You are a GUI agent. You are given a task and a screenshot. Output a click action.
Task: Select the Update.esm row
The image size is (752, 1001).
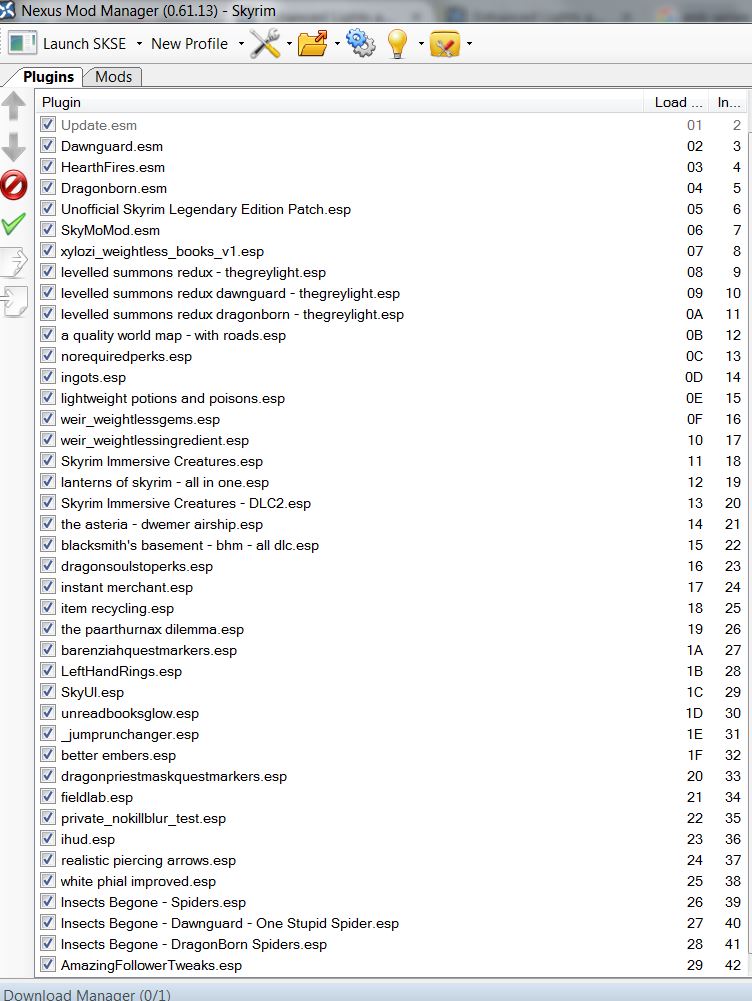[x=391, y=125]
